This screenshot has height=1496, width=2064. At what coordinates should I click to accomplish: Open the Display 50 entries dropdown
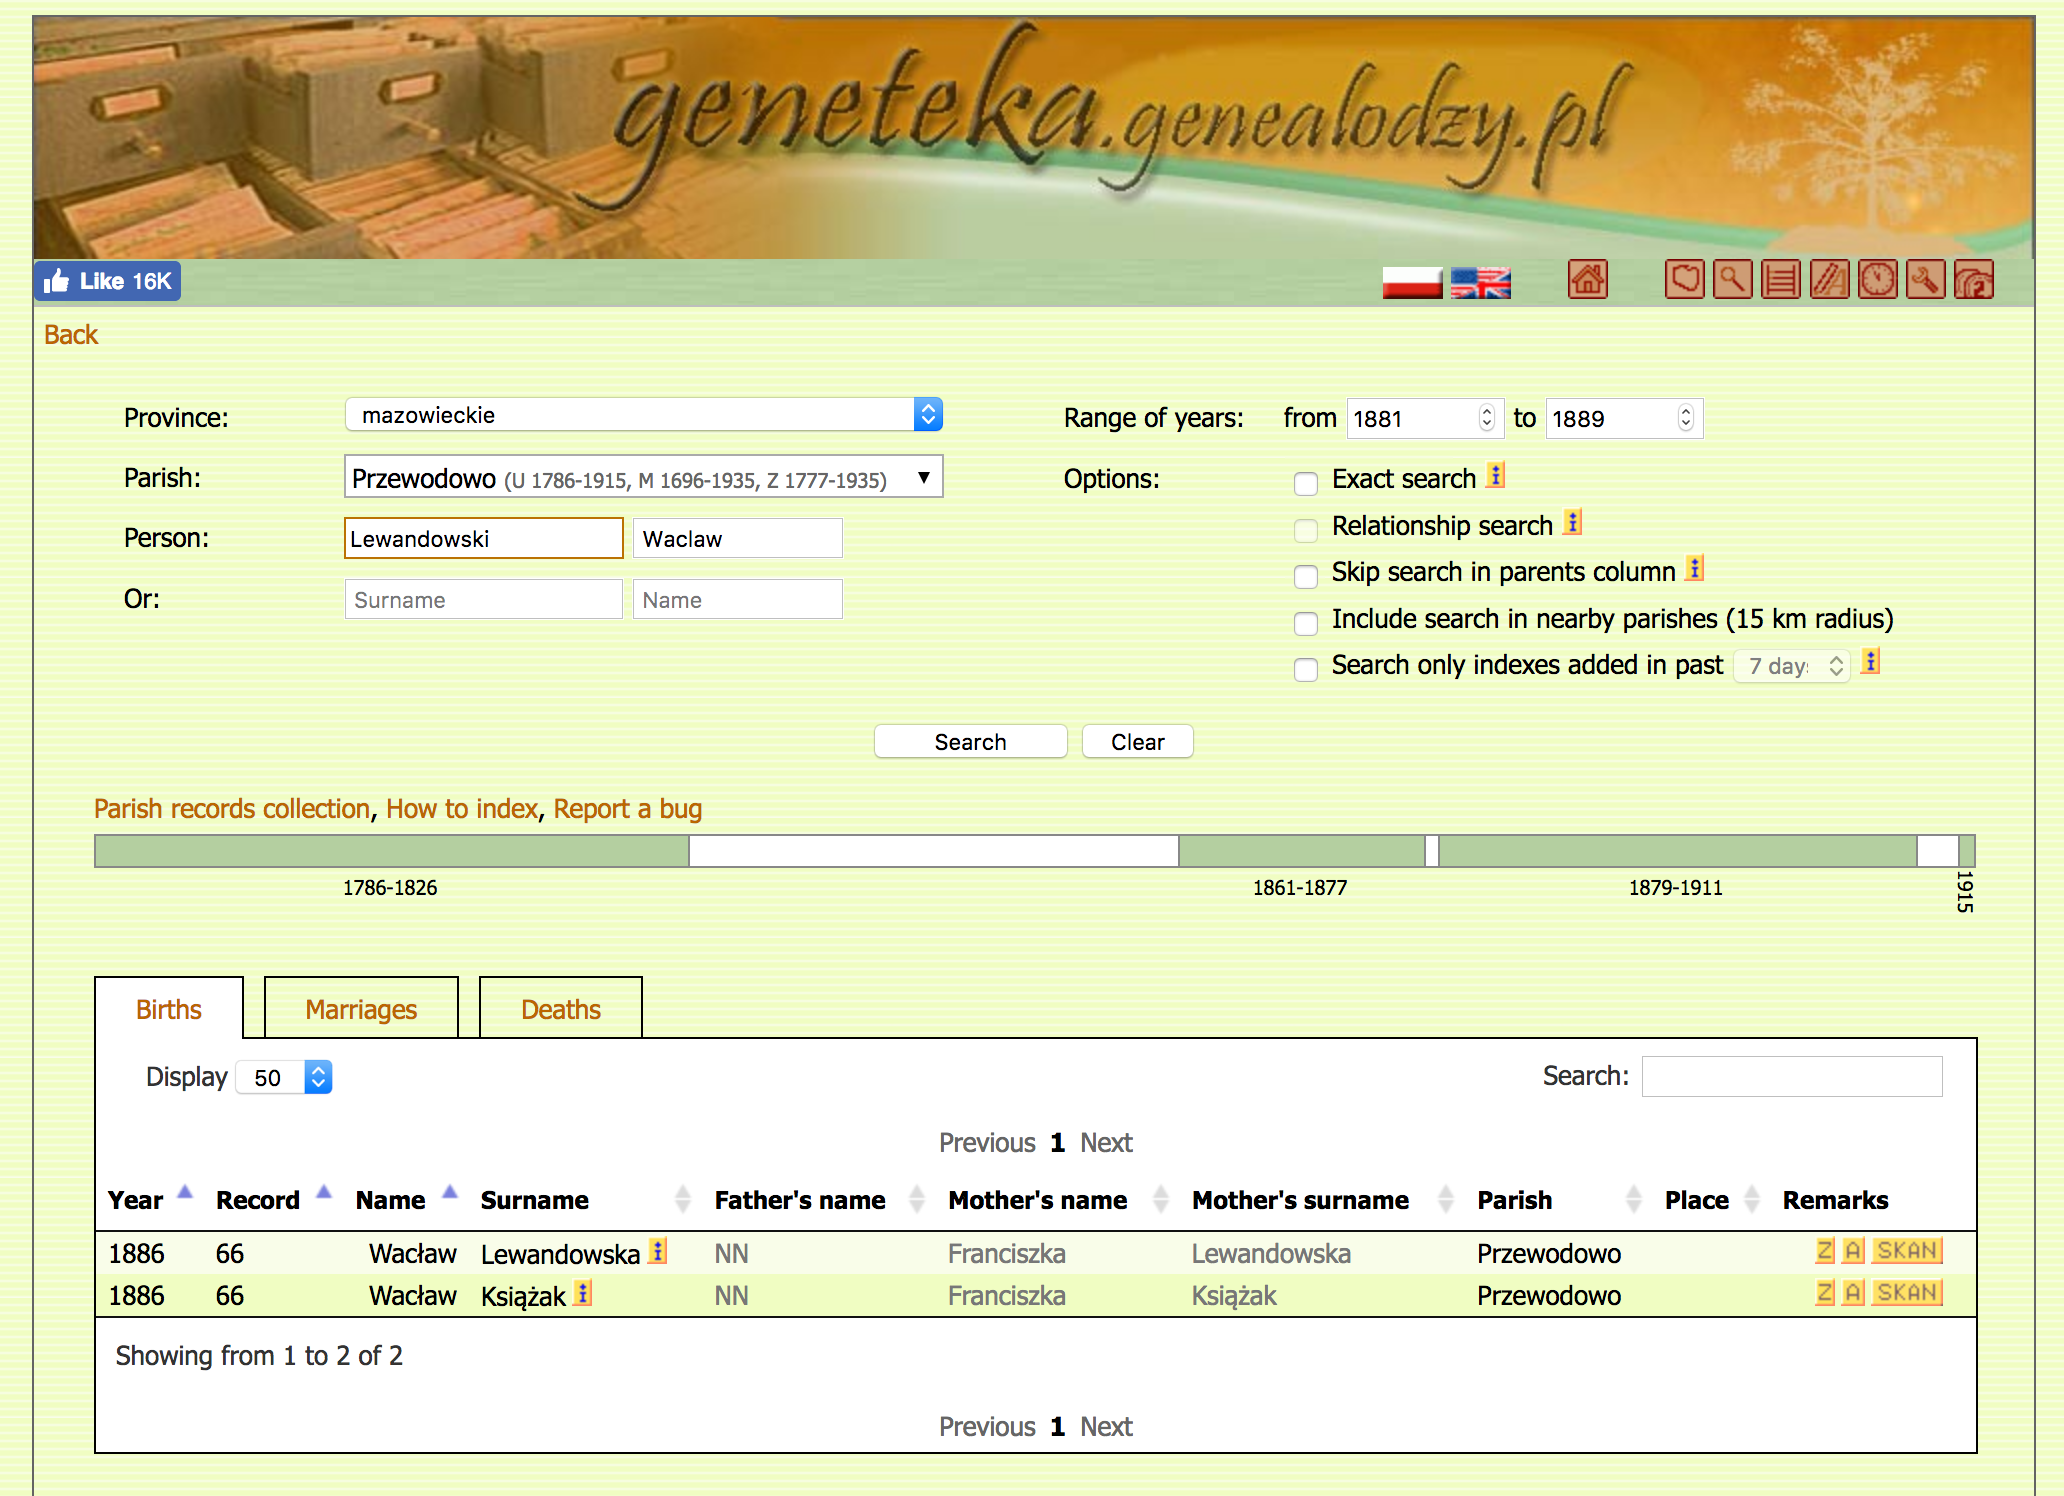tap(285, 1077)
